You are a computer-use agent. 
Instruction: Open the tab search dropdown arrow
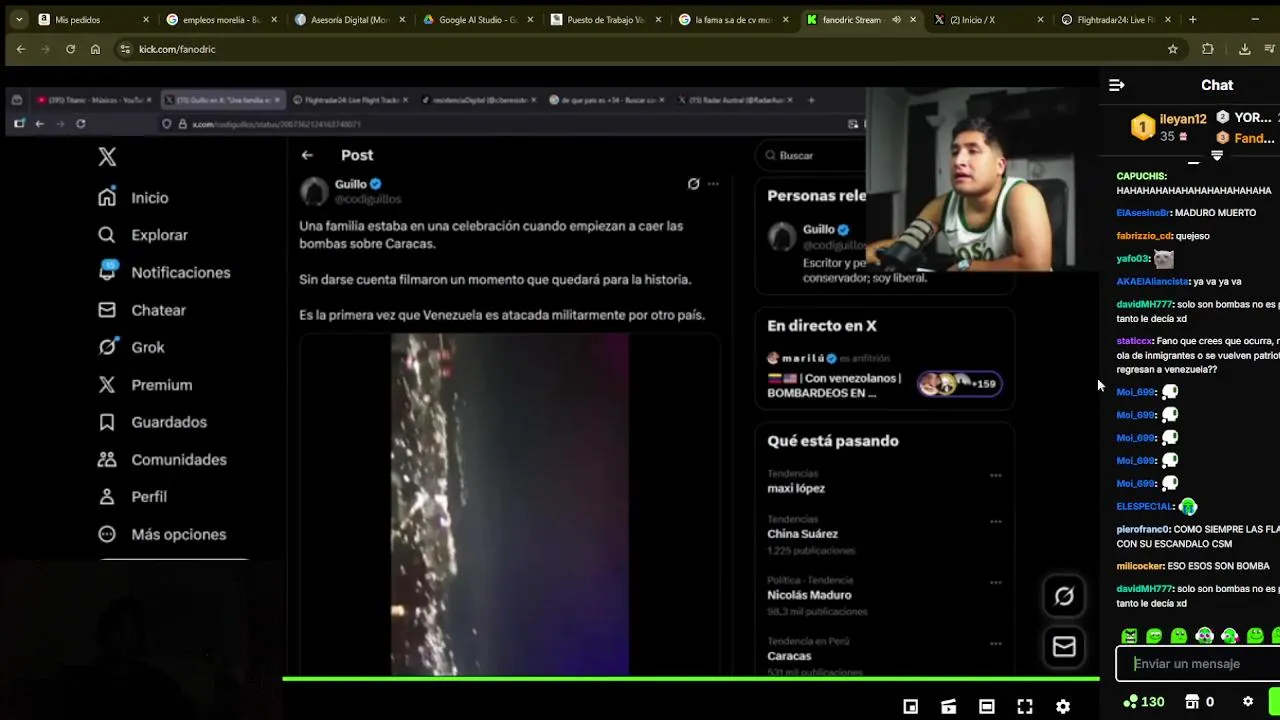pyautogui.click(x=18, y=19)
